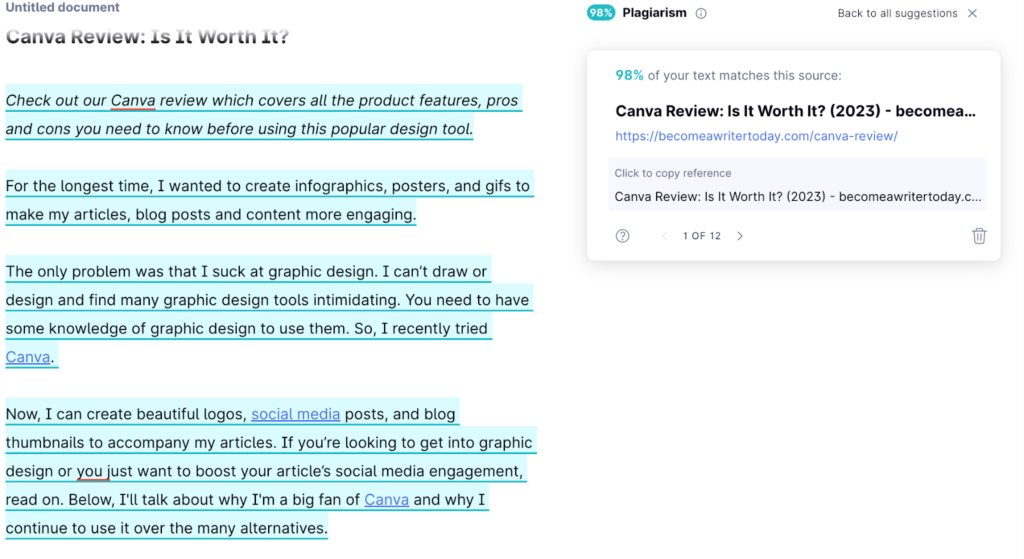Viewport: 1024px width, 559px height.
Task: Open the question mark help icon
Action: point(623,236)
